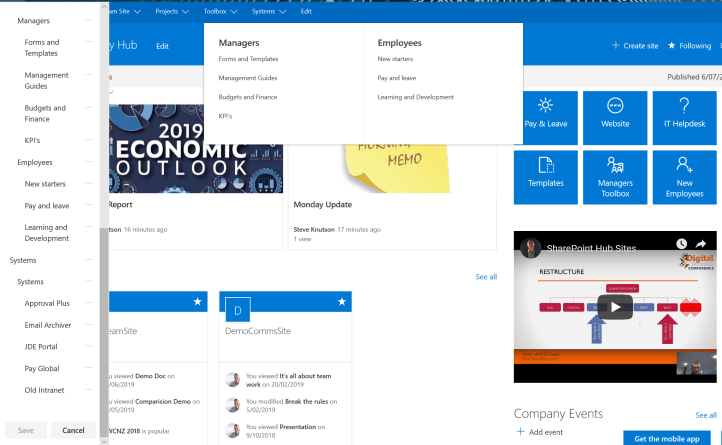This screenshot has width=722, height=445.
Task: Play the SharePoint Hub Sites video
Action: pos(614,306)
